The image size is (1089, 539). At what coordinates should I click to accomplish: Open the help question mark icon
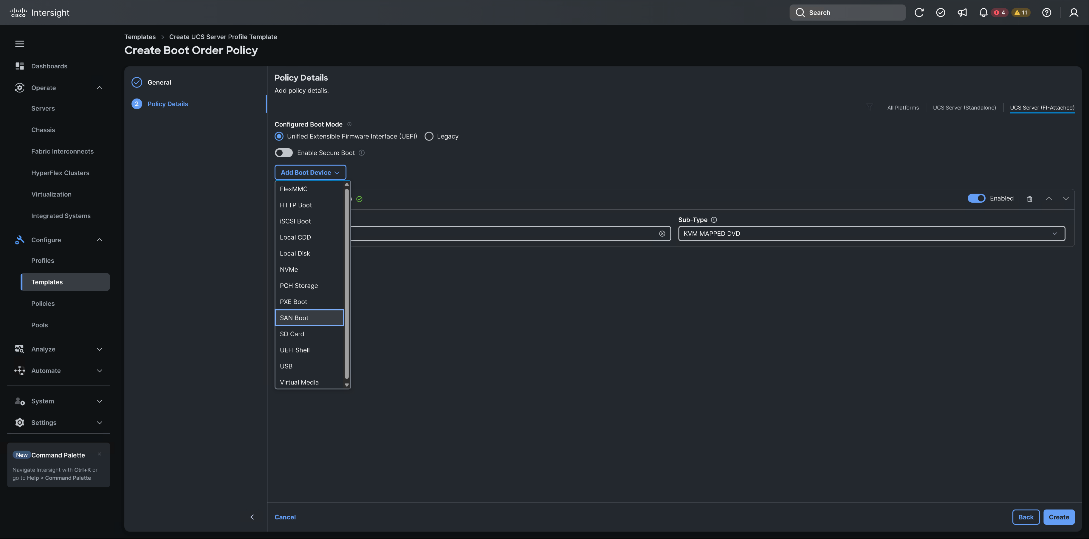pos(1047,13)
